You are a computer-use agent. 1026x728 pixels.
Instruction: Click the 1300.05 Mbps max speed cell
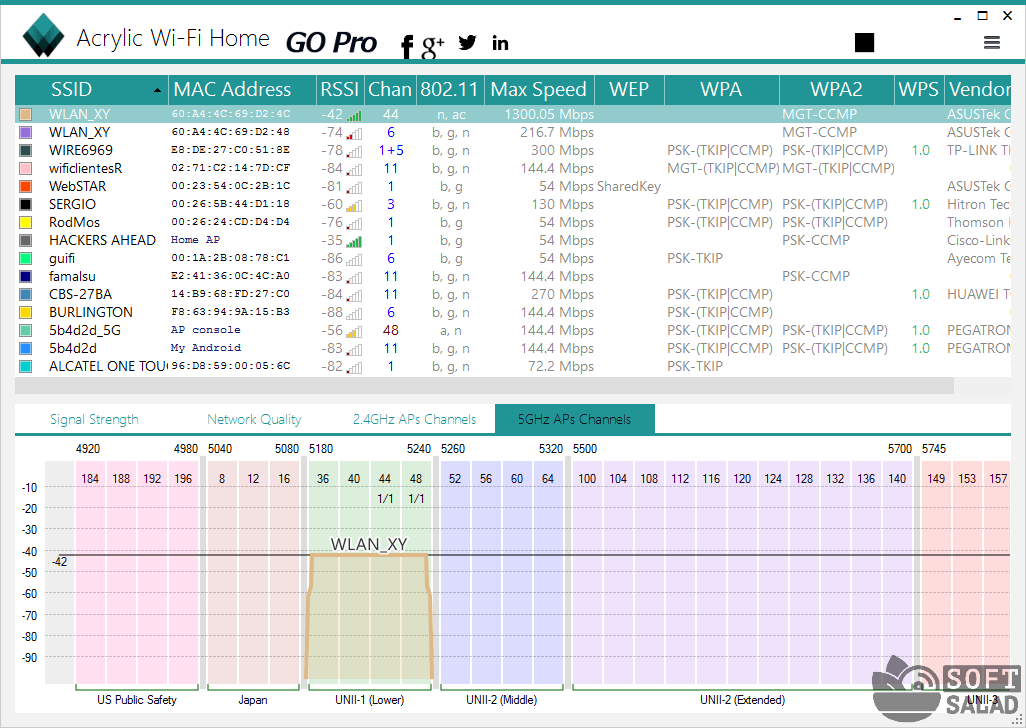coord(549,114)
